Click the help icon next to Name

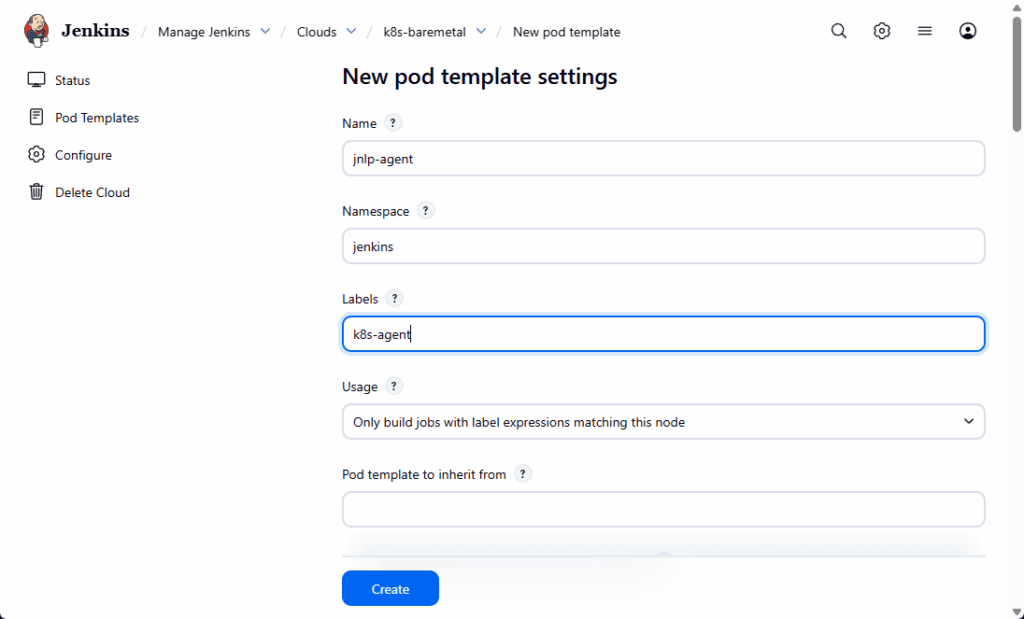tap(393, 123)
